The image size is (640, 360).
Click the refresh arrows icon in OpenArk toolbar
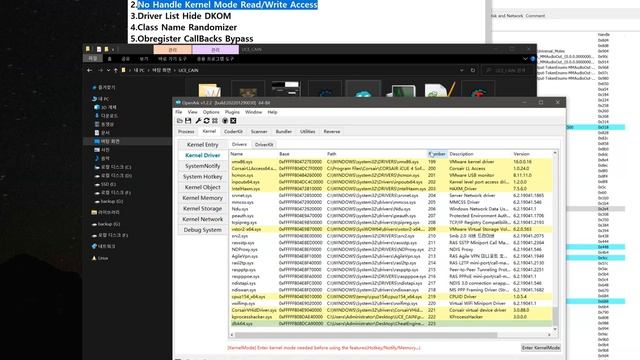(x=207, y=121)
